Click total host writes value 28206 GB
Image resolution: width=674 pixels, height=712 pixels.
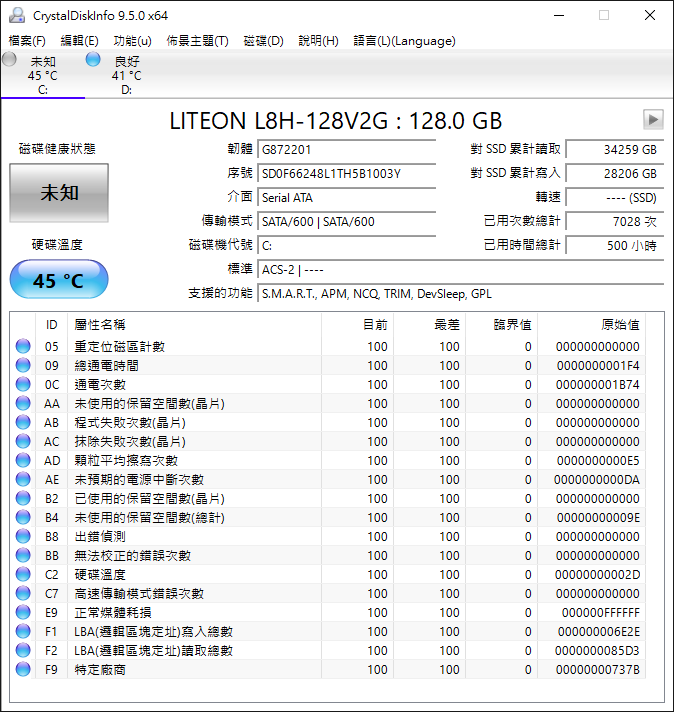coord(615,173)
